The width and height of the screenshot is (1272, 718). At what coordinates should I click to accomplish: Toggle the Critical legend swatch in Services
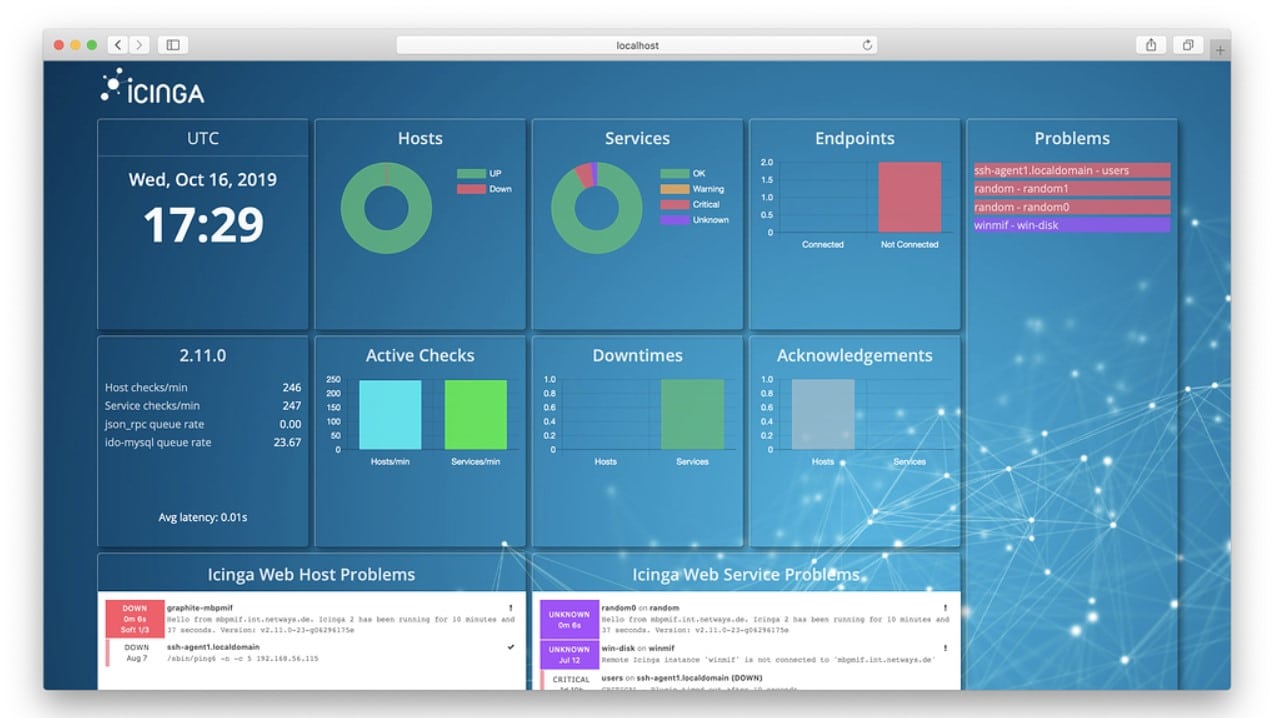click(675, 204)
